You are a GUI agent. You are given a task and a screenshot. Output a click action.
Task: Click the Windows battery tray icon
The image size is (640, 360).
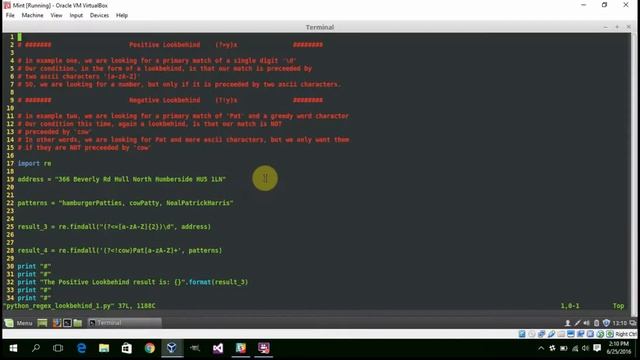click(x=564, y=348)
